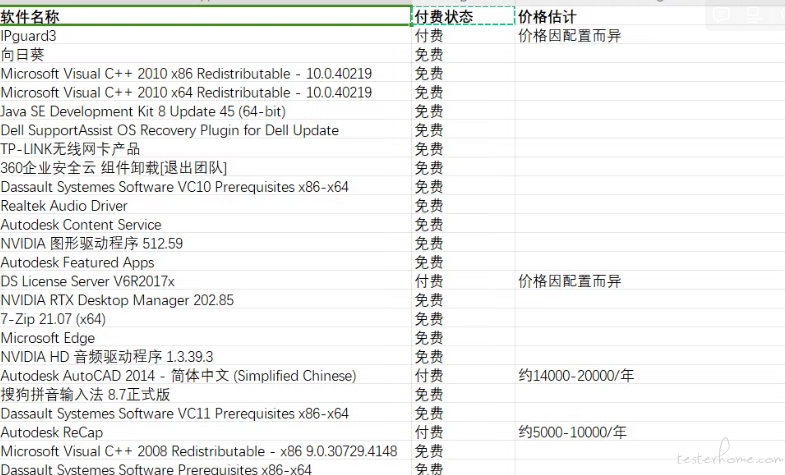This screenshot has width=785, height=475.
Task: Click 付费 in the Autodesk ReCap row
Action: [463, 432]
